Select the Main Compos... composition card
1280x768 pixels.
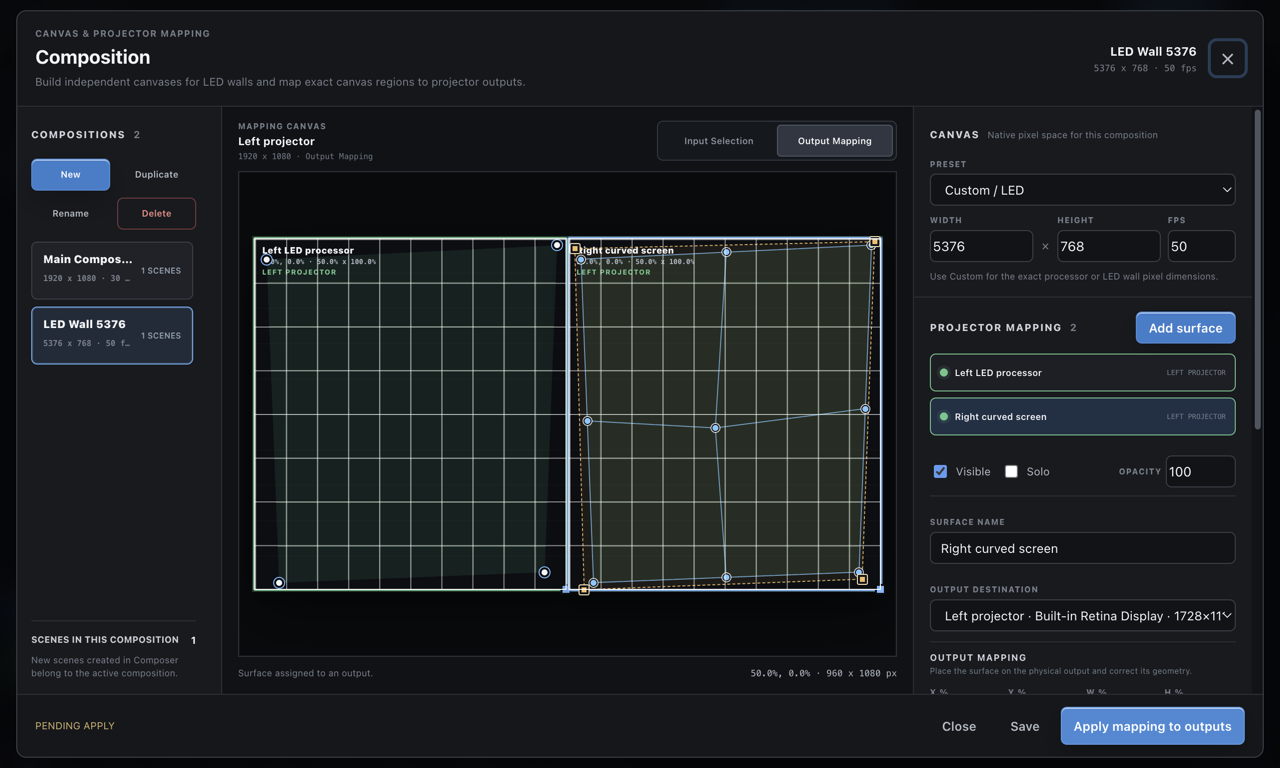pos(112,270)
